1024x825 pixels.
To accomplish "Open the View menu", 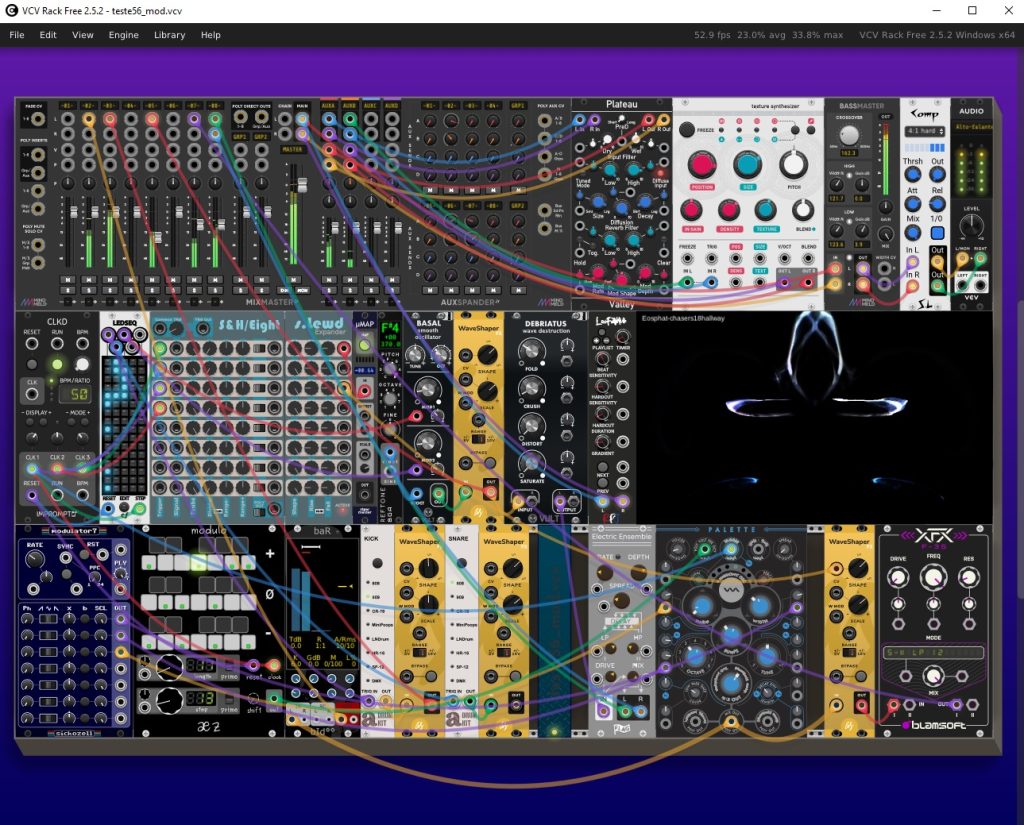I will pos(82,35).
